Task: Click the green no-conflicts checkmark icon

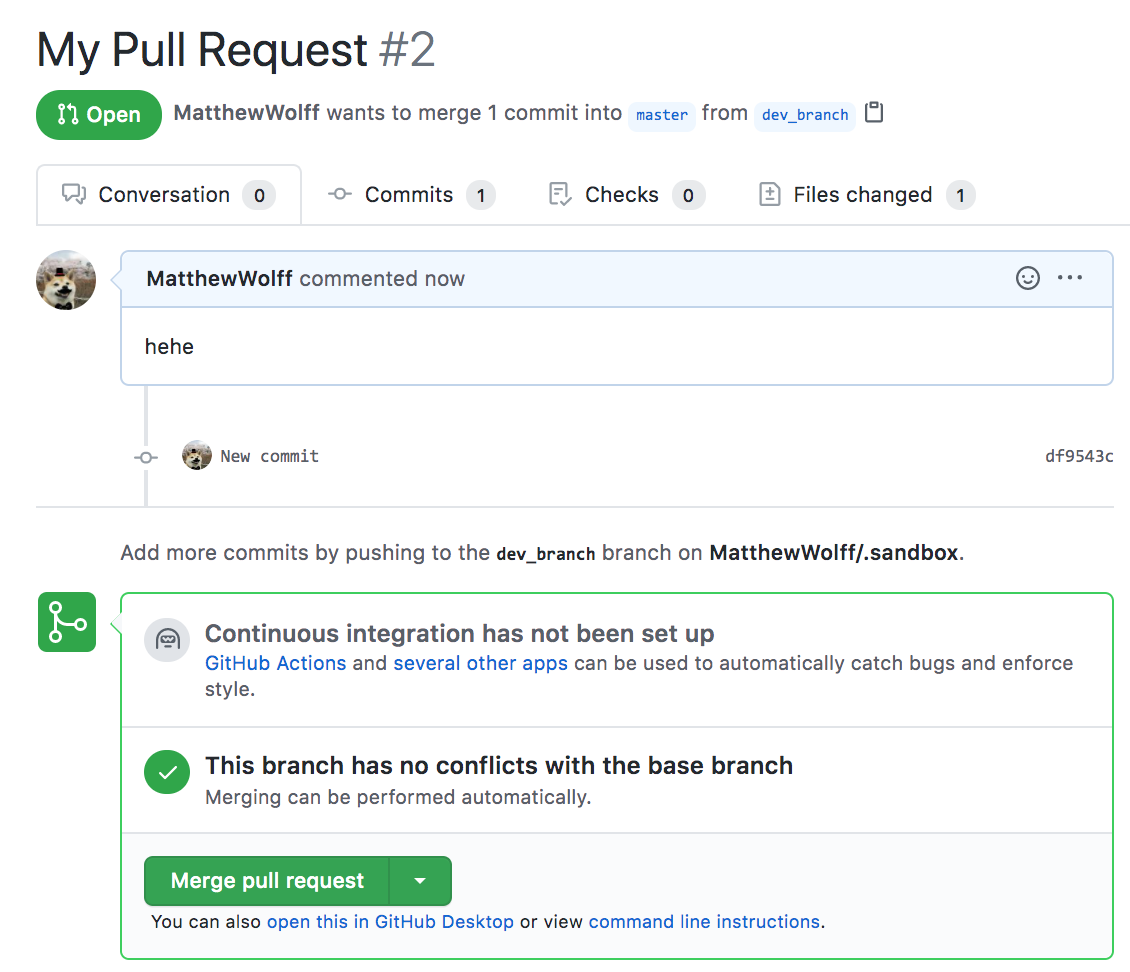Action: 167,772
